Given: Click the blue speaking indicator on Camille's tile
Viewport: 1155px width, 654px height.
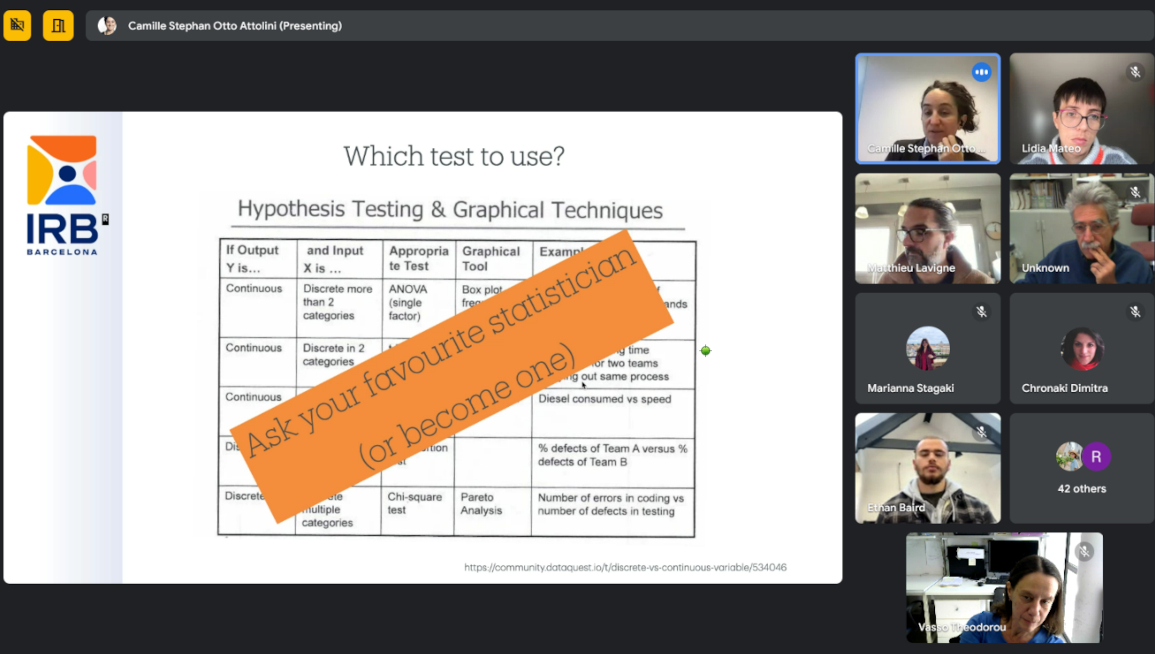Looking at the screenshot, I should [x=981, y=72].
